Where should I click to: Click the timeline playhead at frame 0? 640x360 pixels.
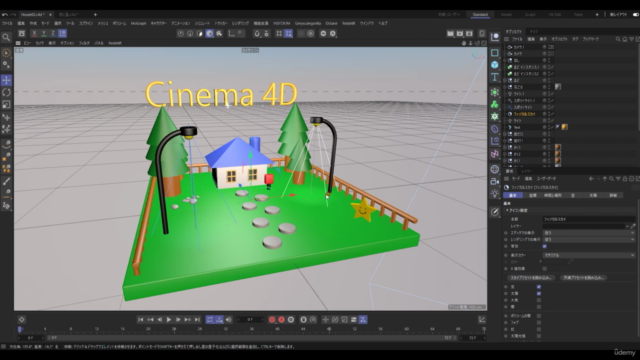(20, 329)
